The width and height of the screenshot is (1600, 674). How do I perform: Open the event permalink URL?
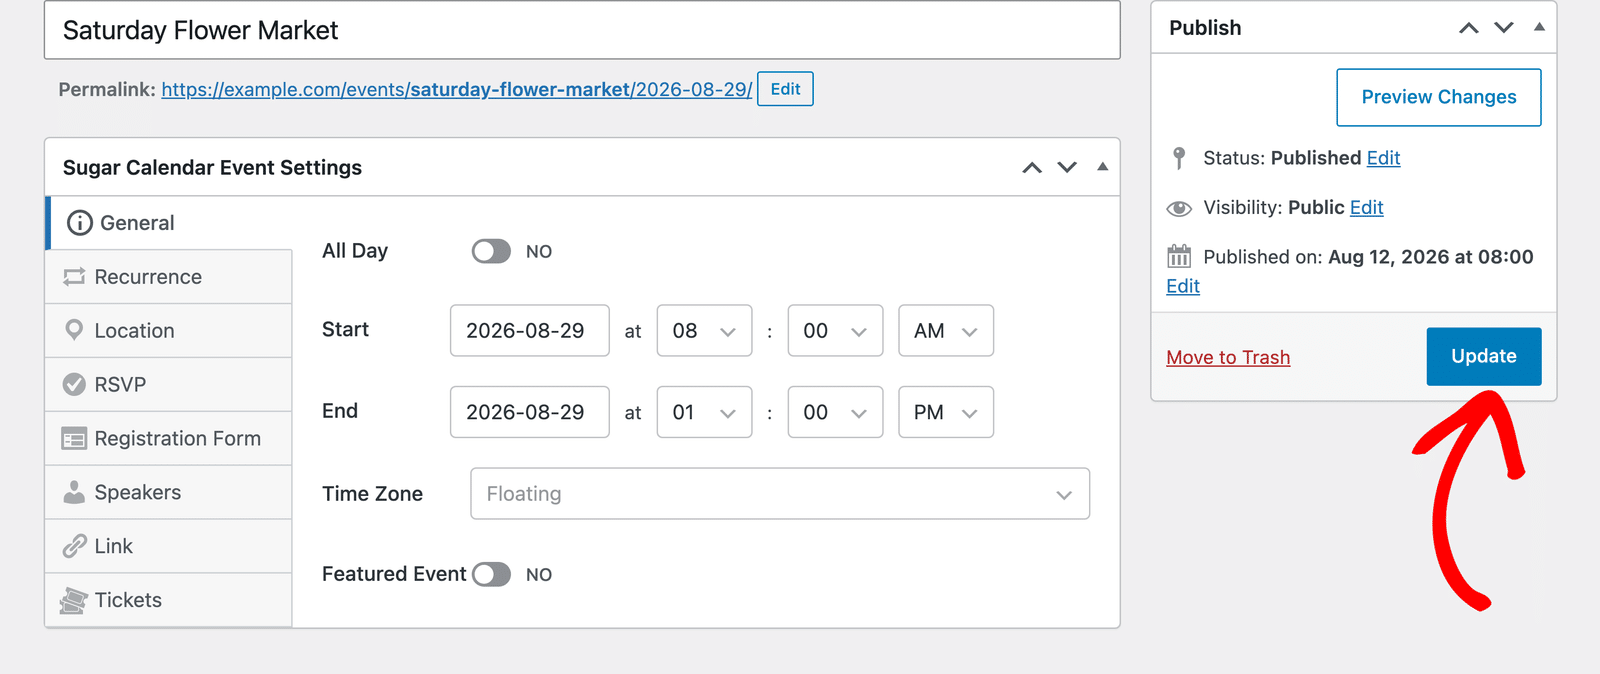point(457,89)
